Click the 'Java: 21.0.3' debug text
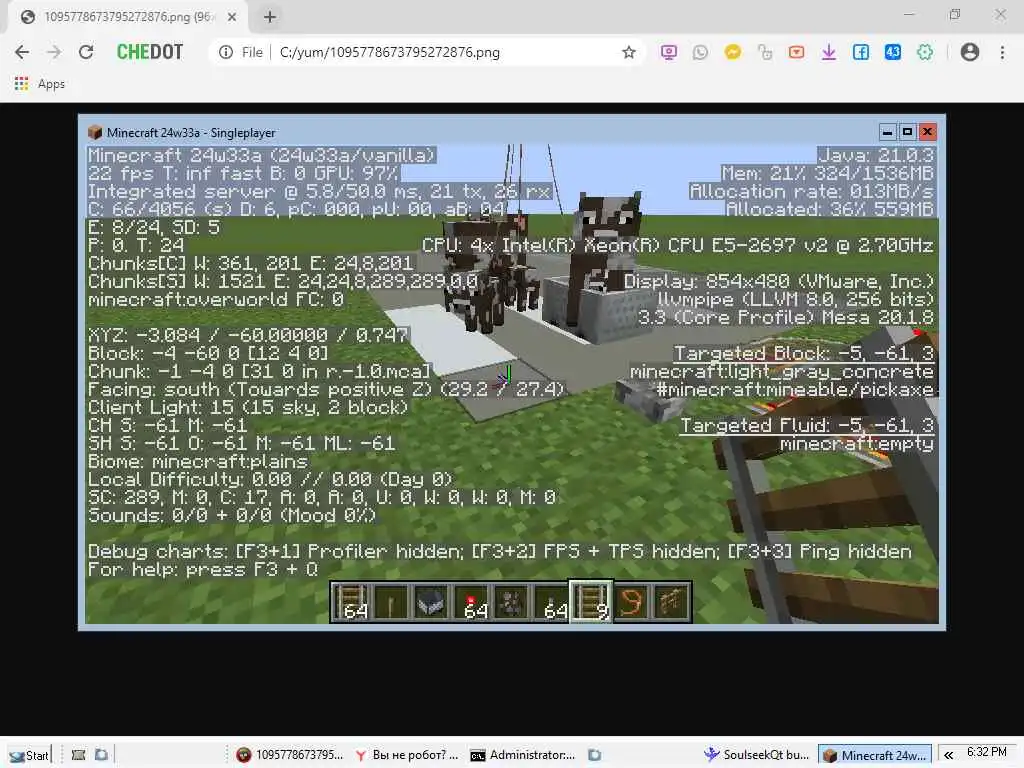Viewport: 1024px width, 768px height. pos(876,155)
